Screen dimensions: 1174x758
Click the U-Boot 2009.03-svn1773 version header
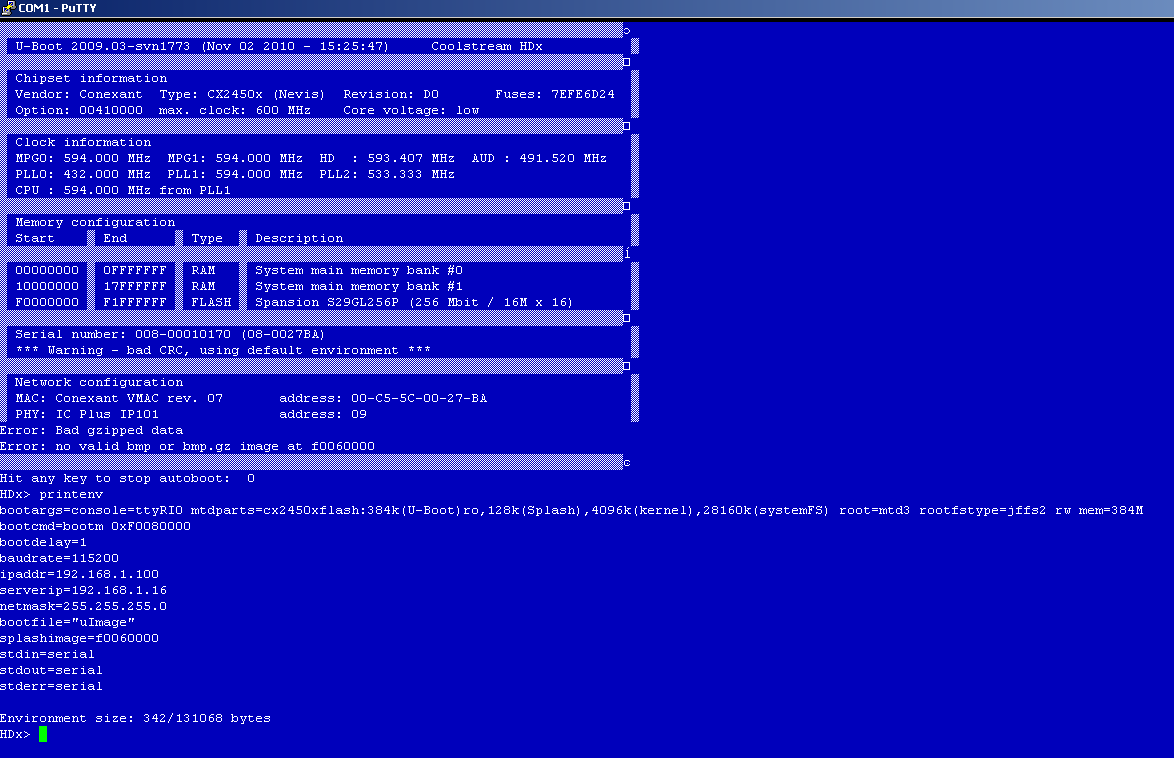202,46
